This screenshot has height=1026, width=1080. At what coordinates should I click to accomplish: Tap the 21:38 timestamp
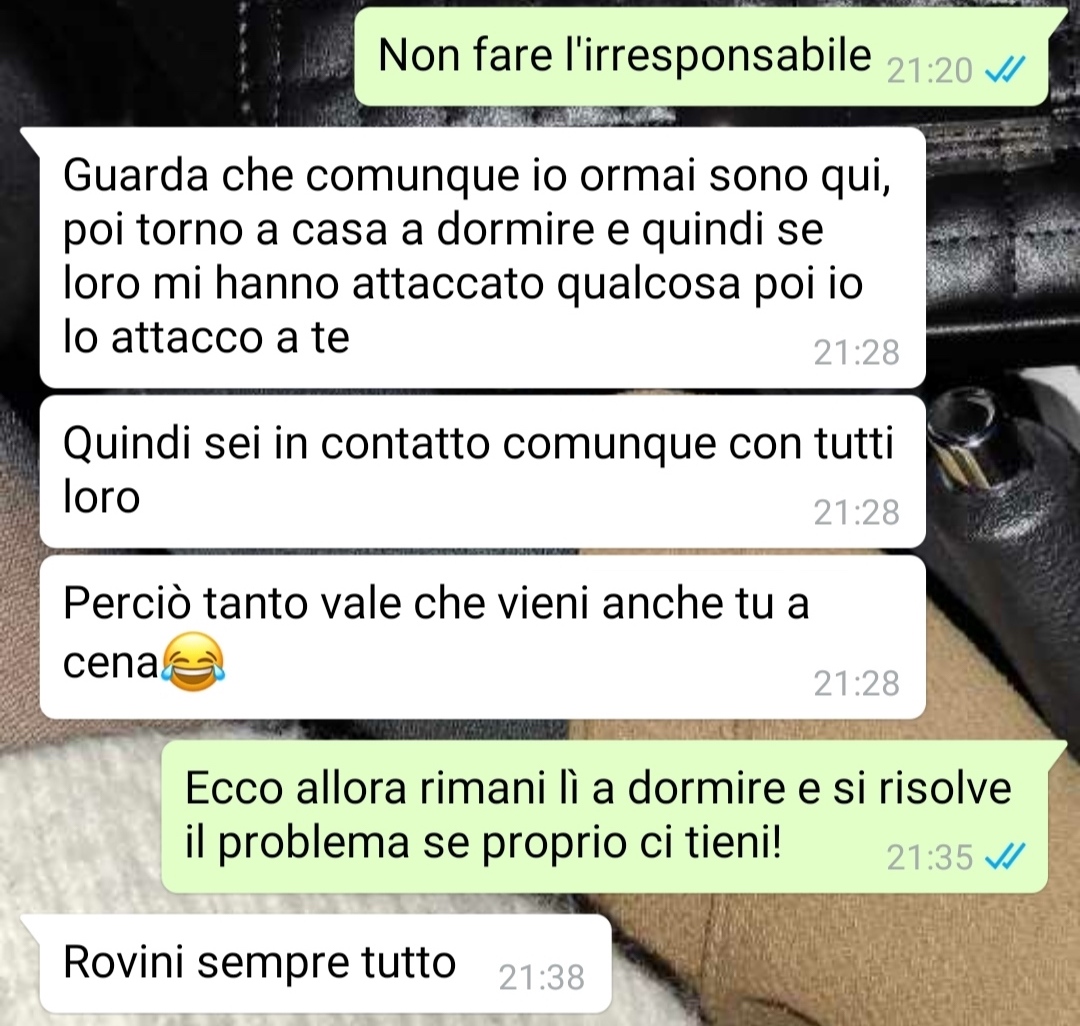[x=541, y=977]
